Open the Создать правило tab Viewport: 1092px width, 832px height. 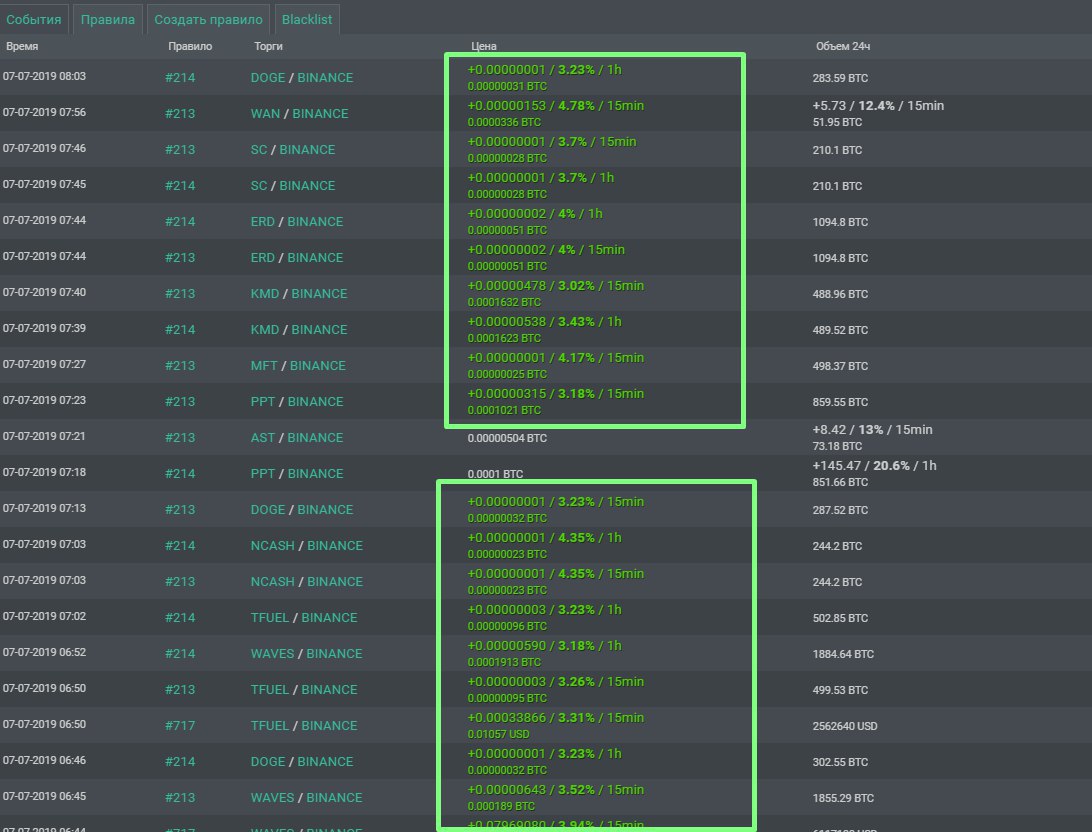pyautogui.click(x=208, y=19)
